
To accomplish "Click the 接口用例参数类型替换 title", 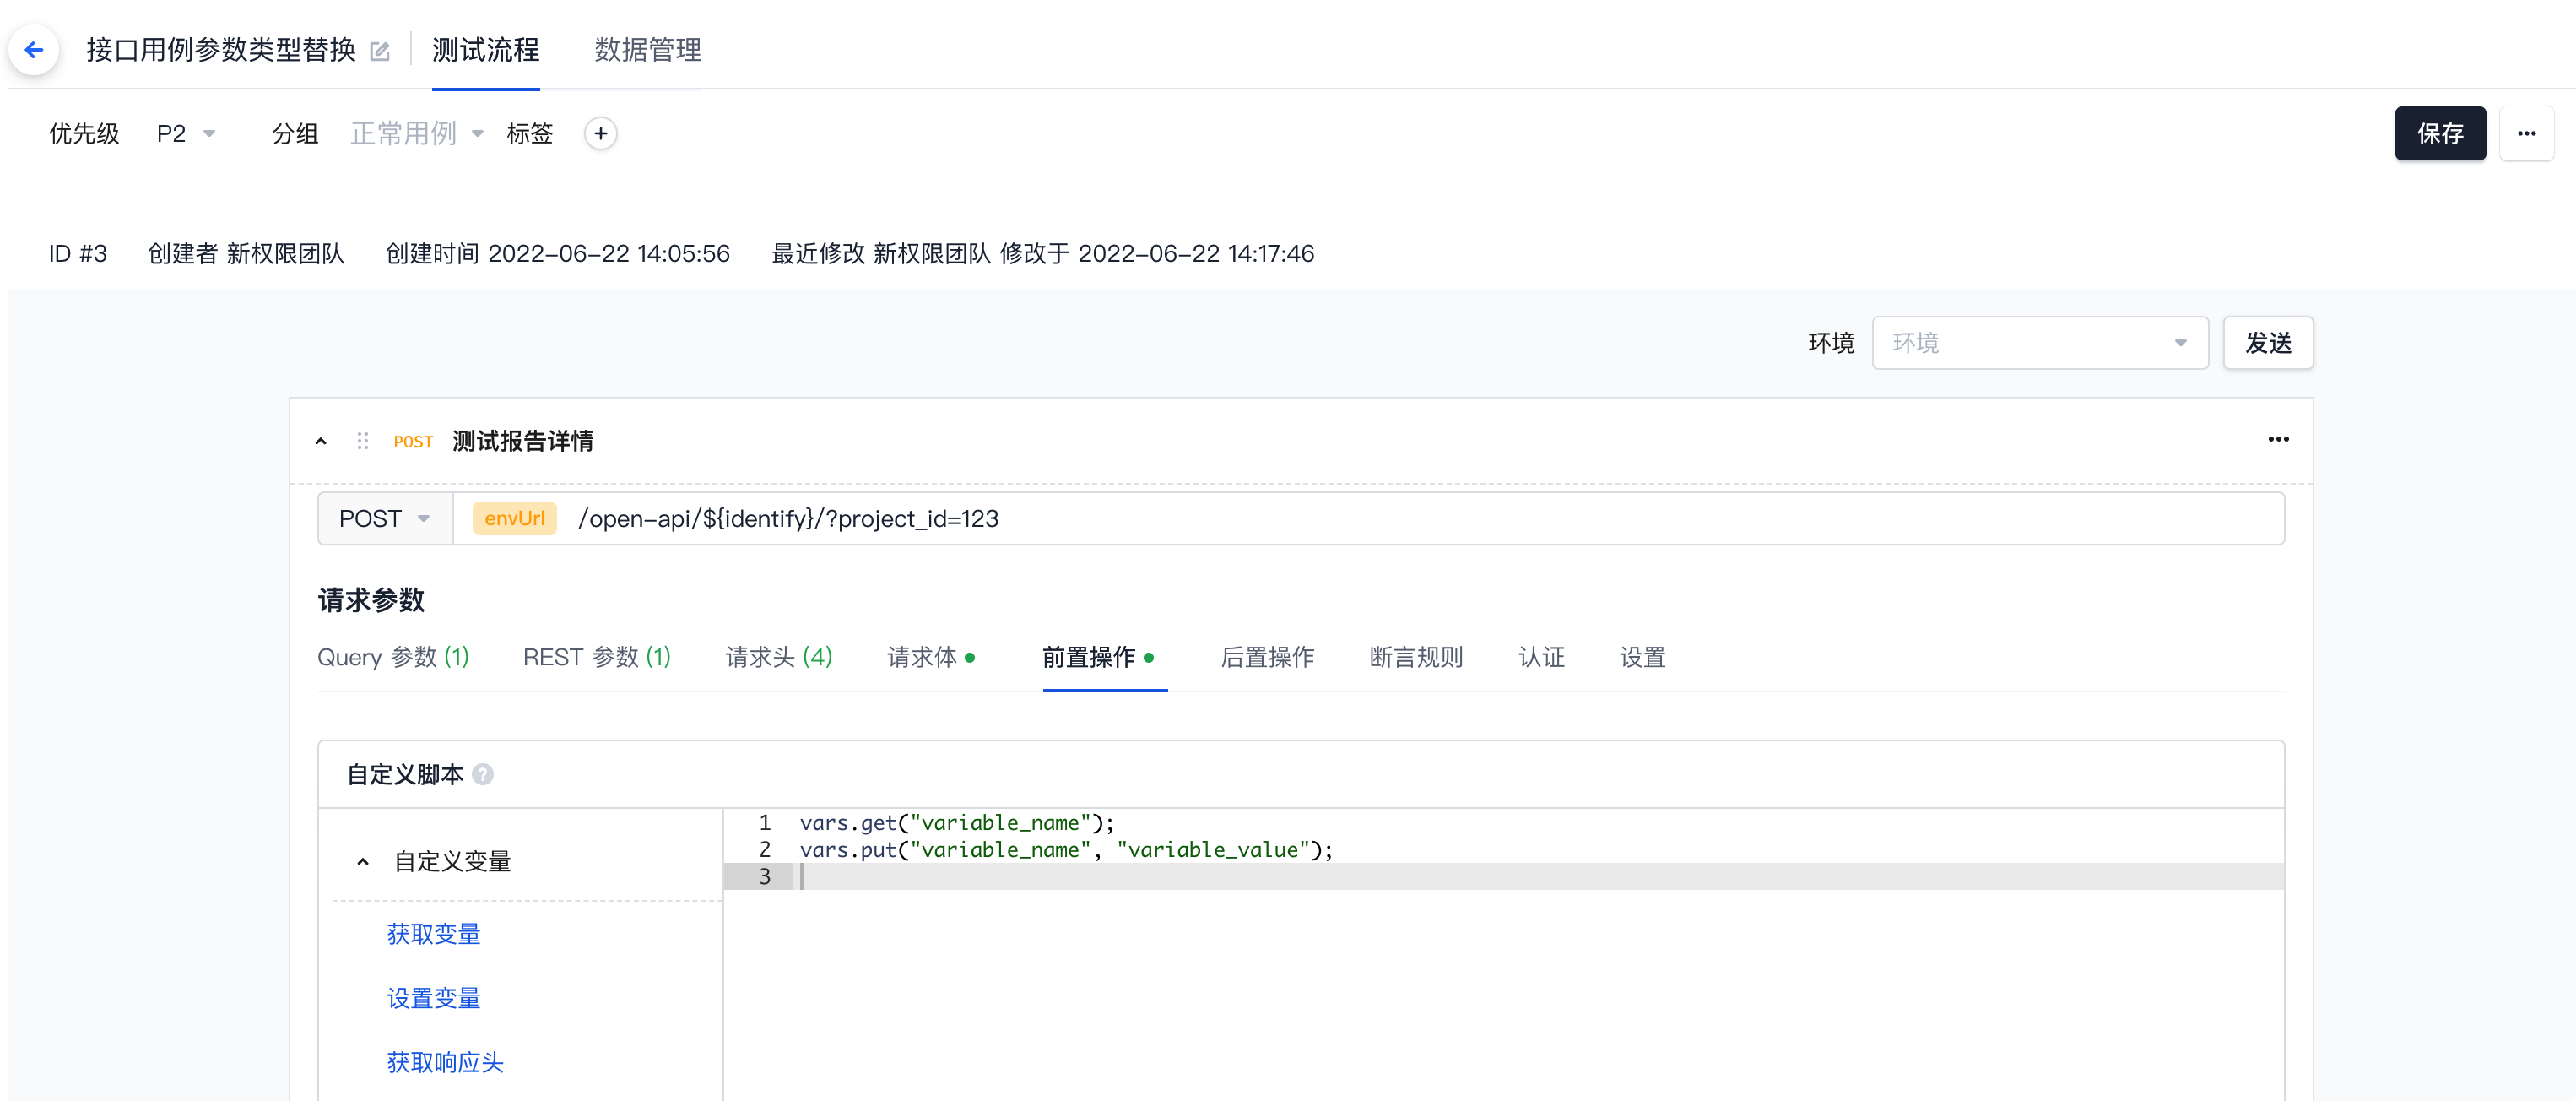I will click(x=221, y=49).
